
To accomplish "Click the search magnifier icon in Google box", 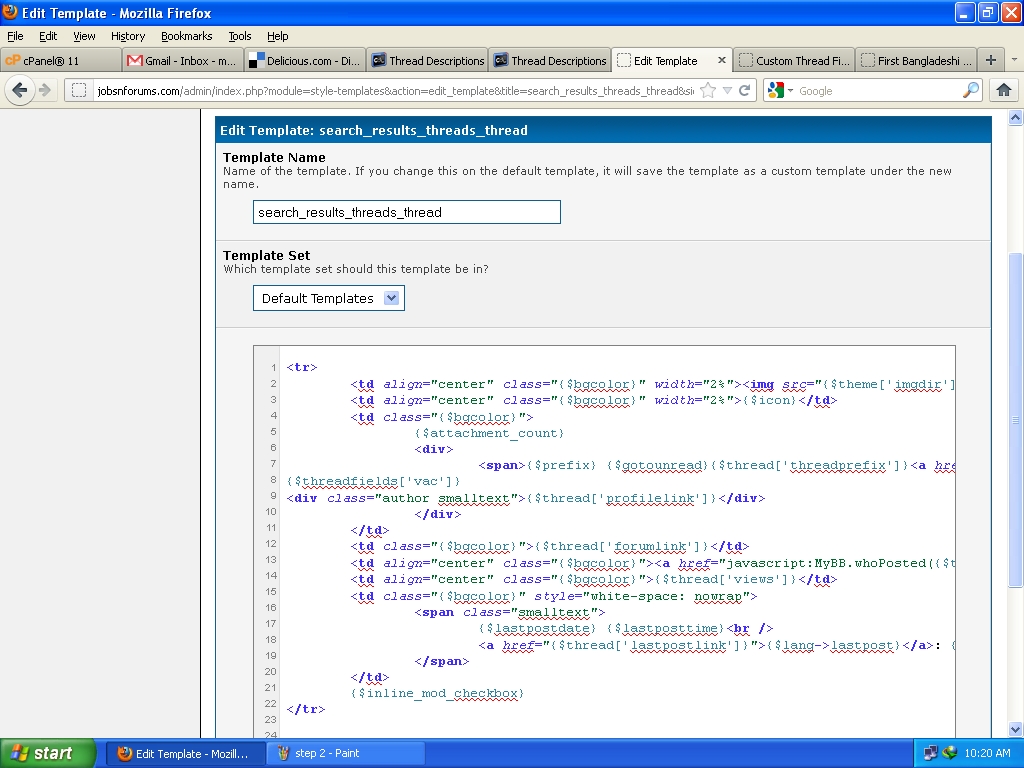I will tap(971, 91).
